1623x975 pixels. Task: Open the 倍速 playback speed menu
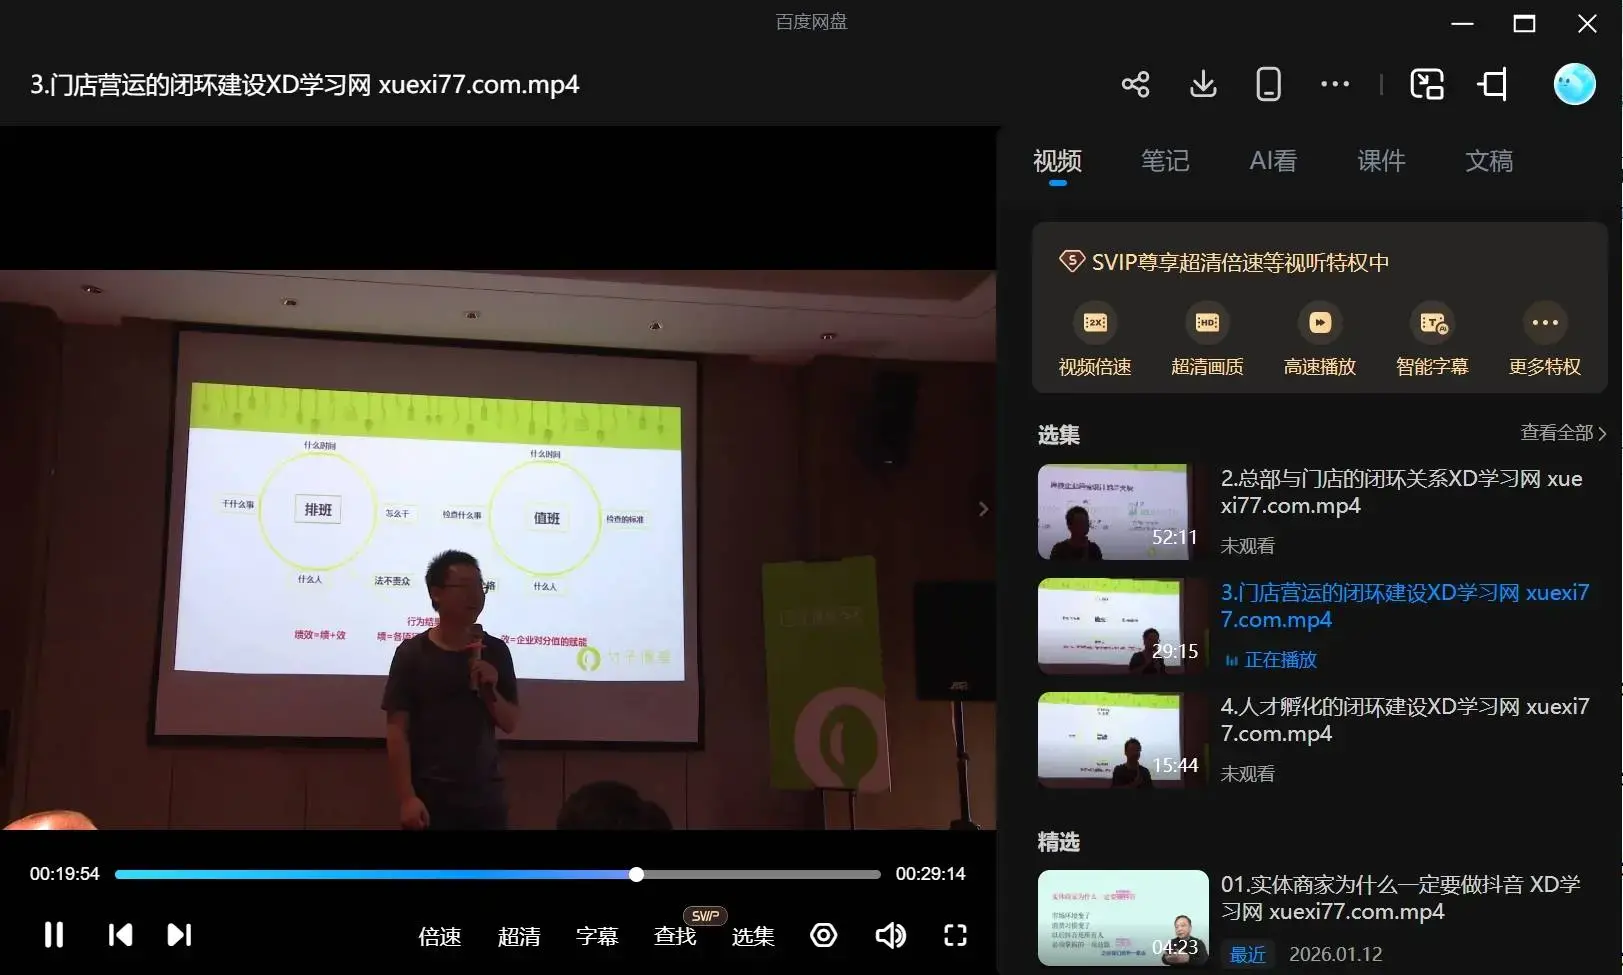[440, 937]
